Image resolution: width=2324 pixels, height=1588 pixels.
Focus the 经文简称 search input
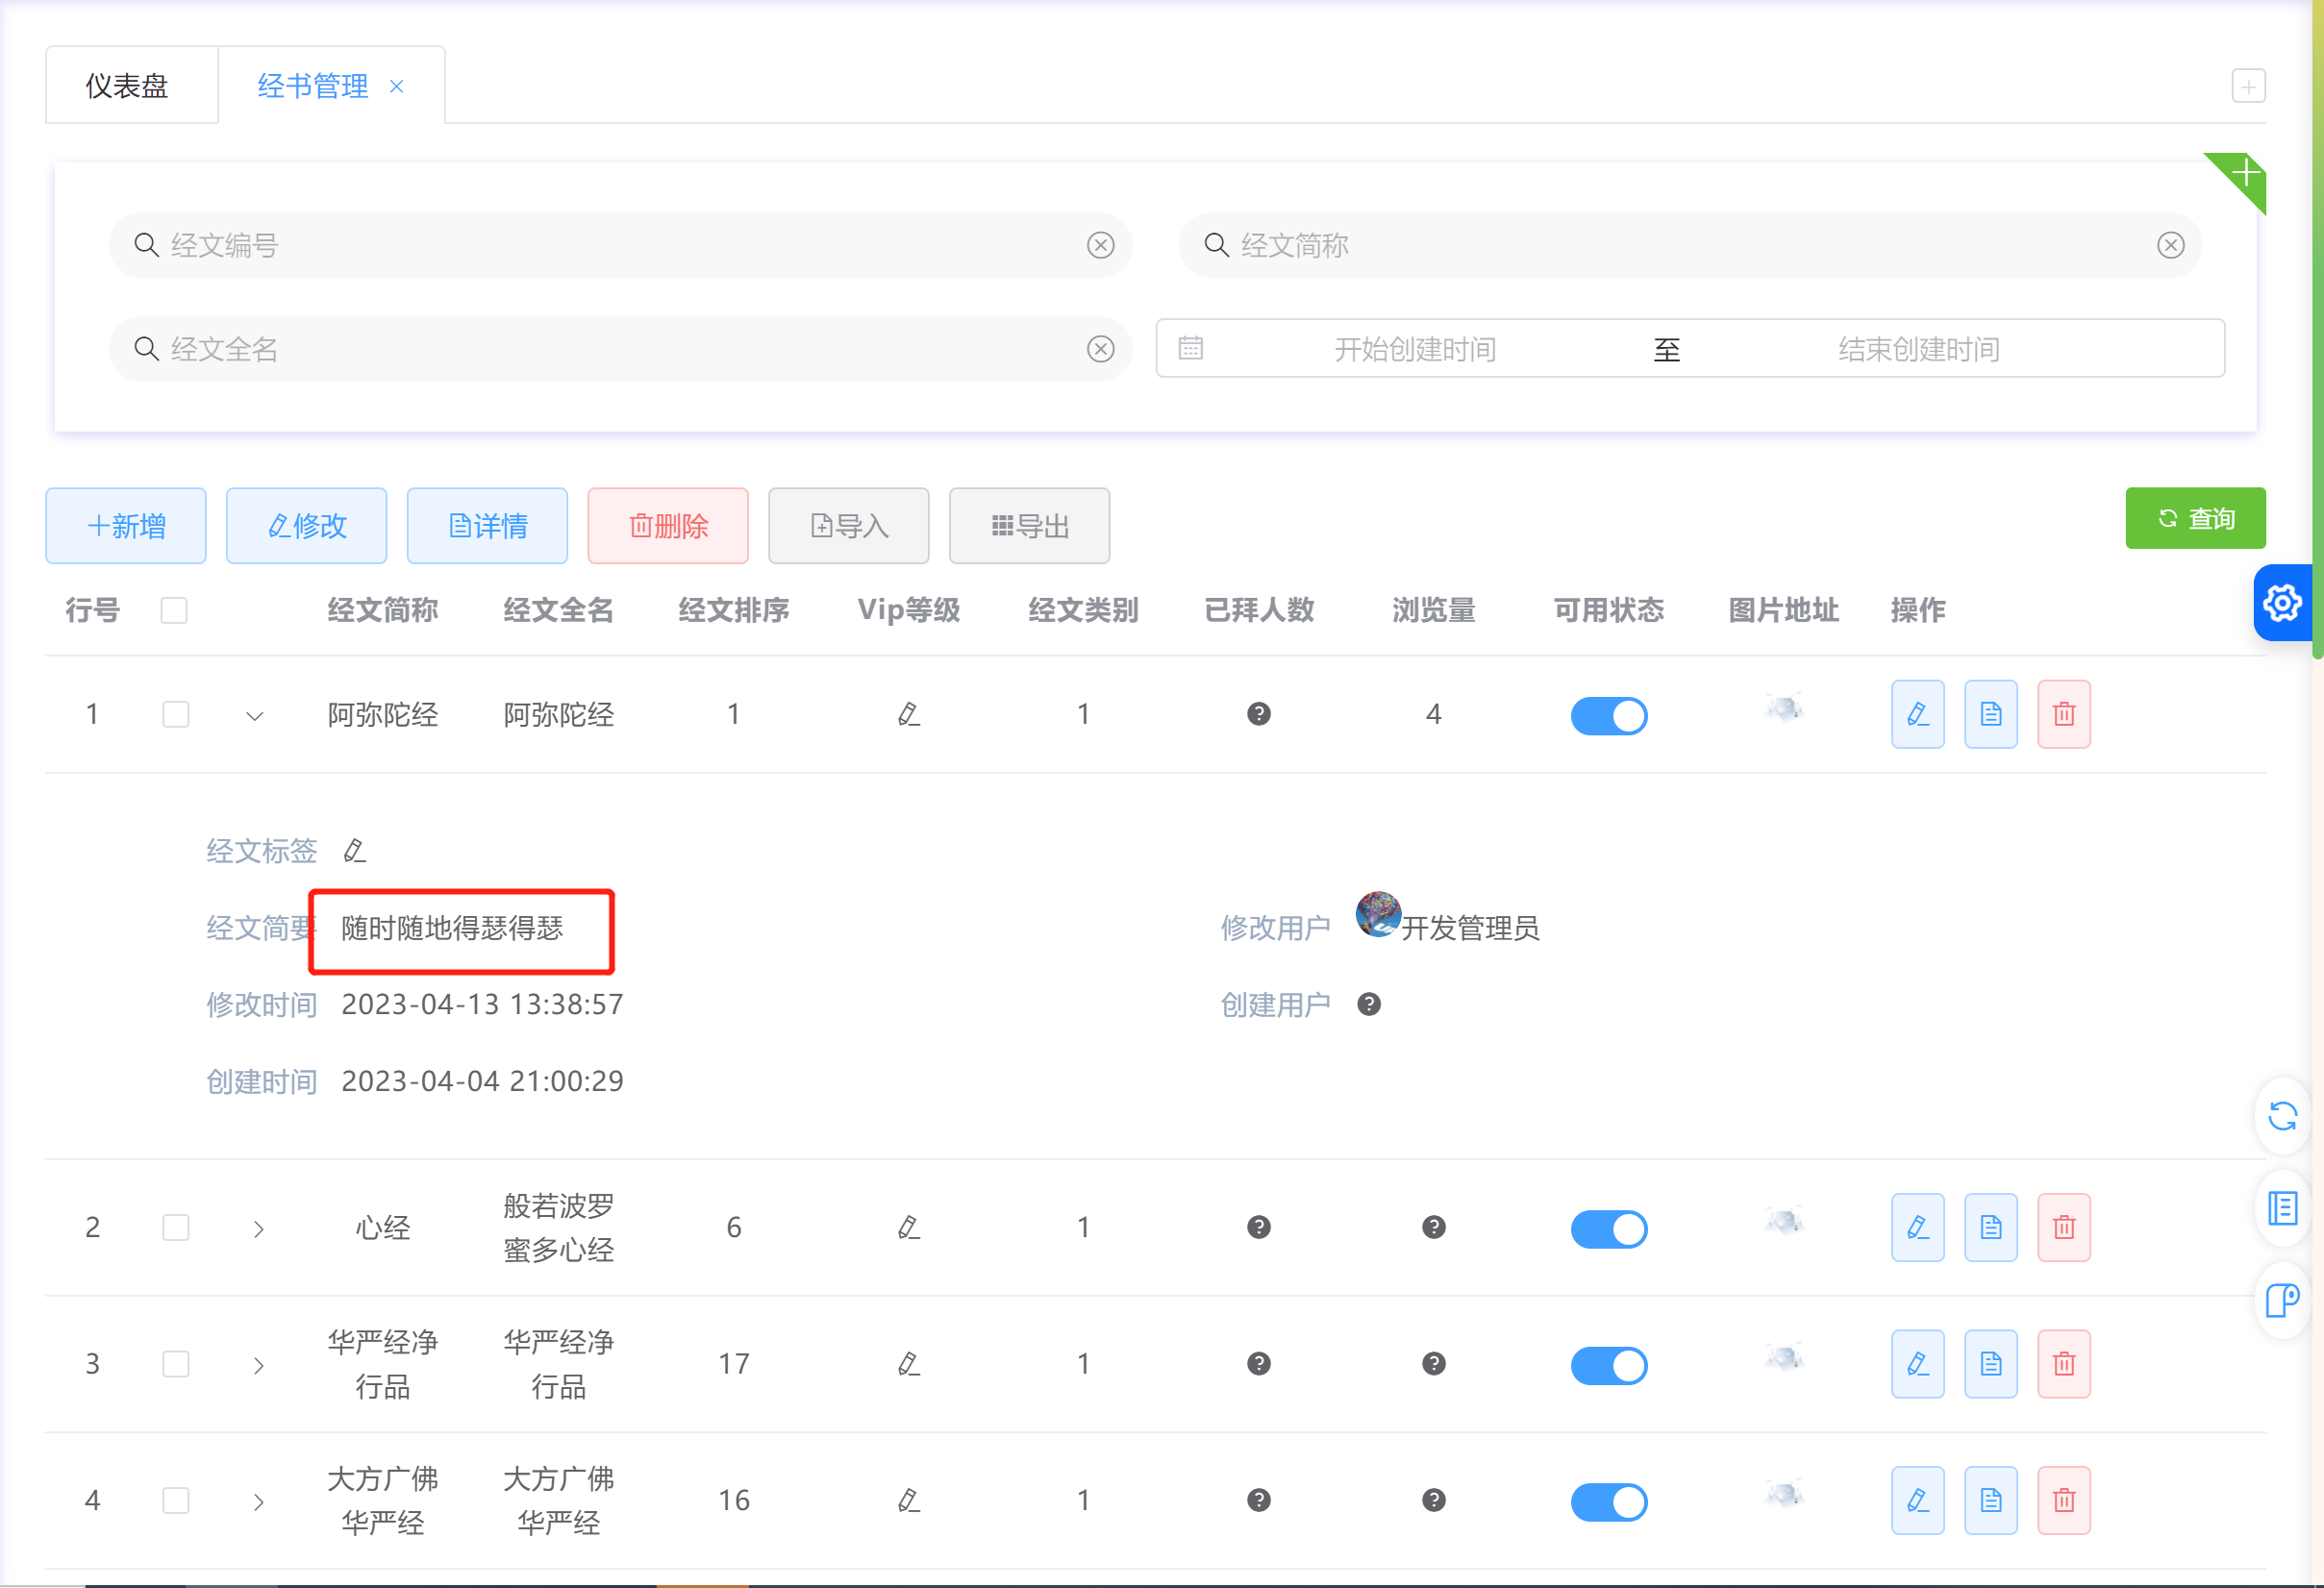click(x=1690, y=245)
